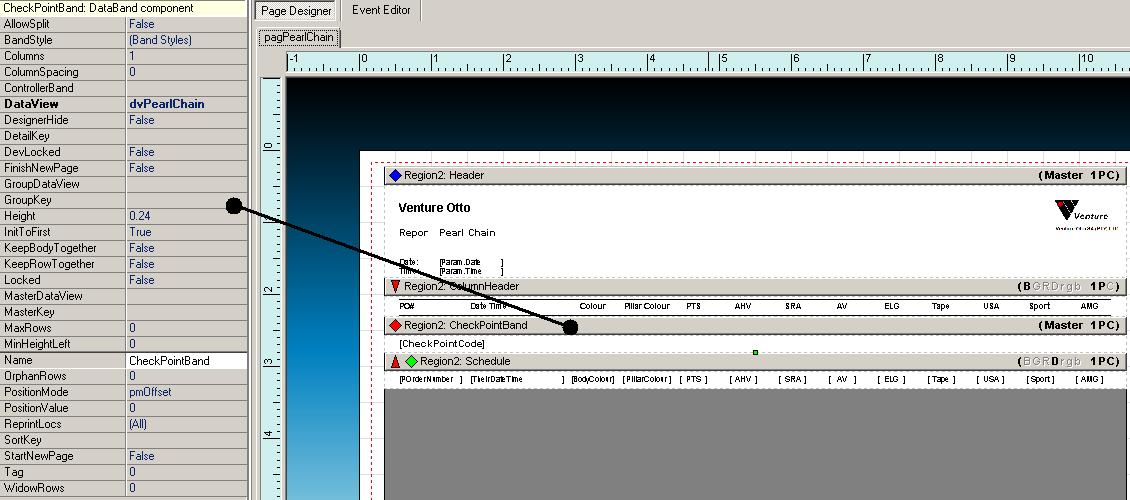Click the red diamond icon on CheckPointBand
The height and width of the screenshot is (500, 1130).
point(395,325)
